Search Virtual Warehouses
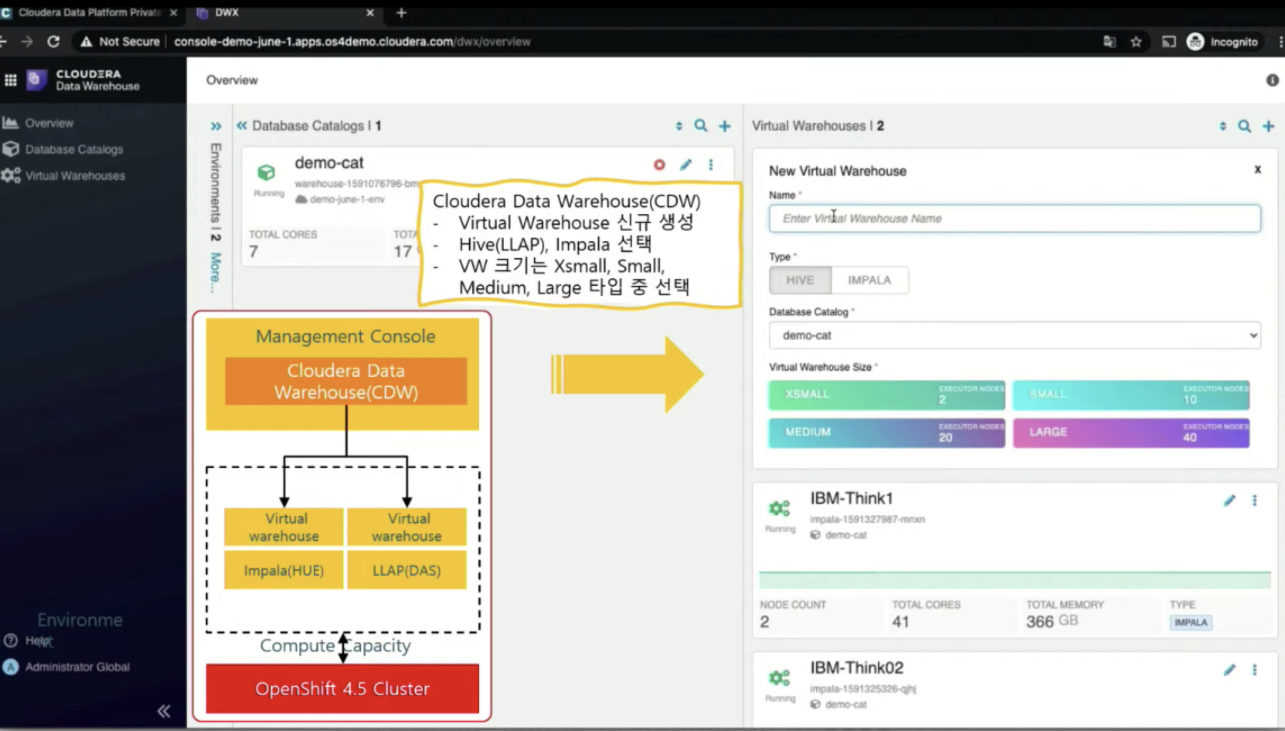This screenshot has height=731, width=1285. [1245, 126]
